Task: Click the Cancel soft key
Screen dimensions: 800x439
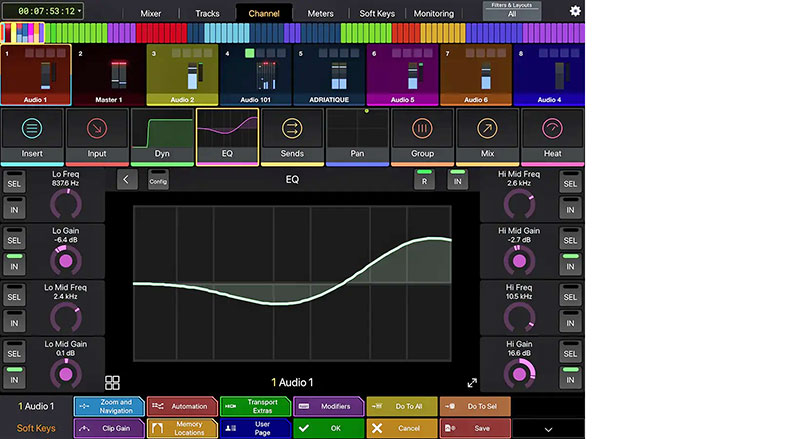Action: (x=402, y=428)
